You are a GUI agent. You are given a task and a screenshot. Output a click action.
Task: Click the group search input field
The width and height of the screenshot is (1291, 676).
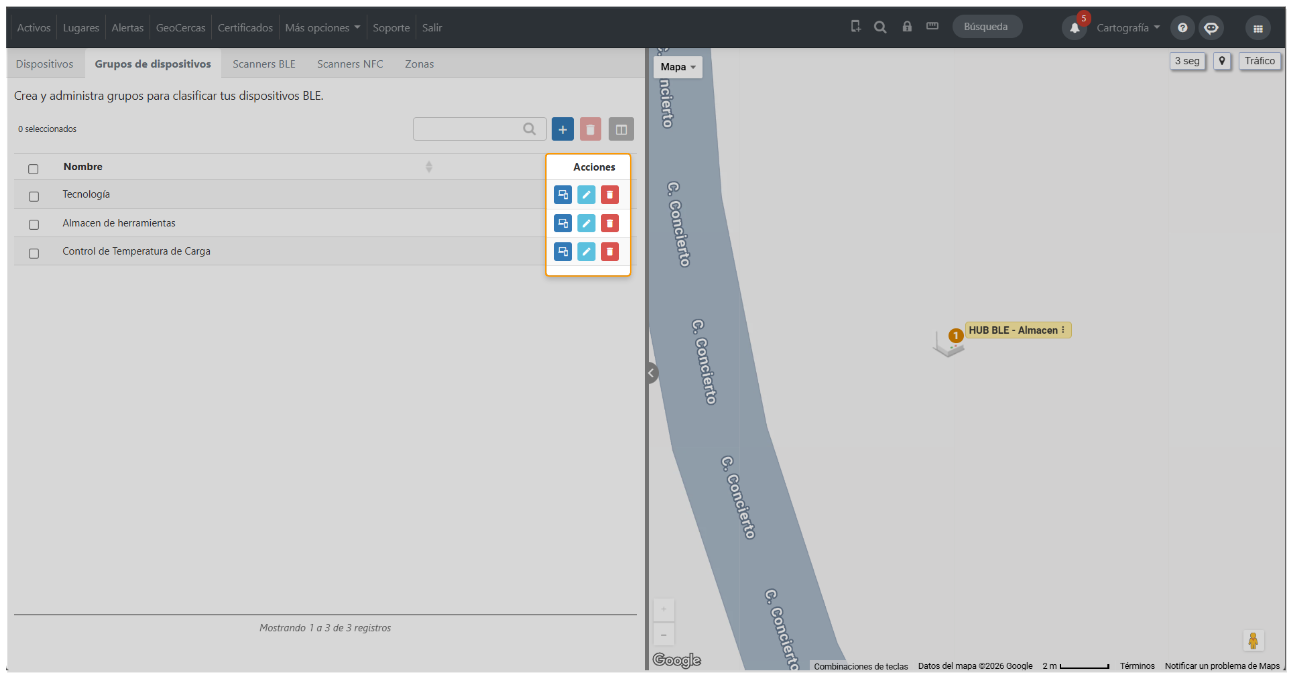point(480,129)
